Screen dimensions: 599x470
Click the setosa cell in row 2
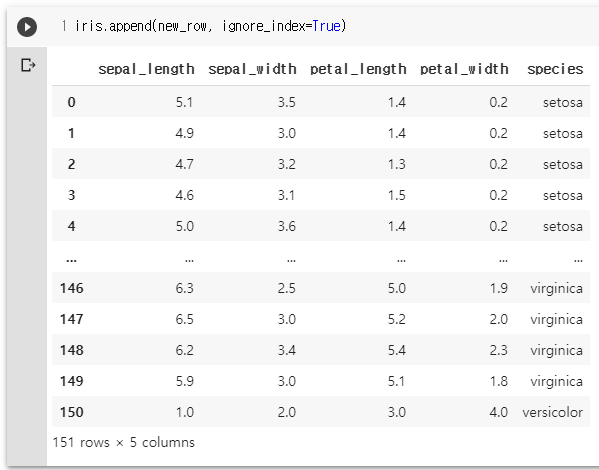(x=563, y=165)
